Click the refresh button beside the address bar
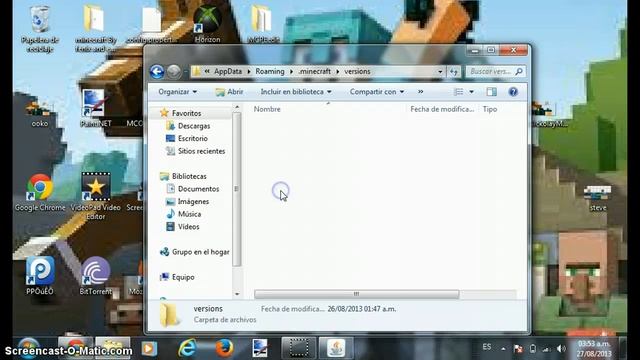Screen dimensions: 640x360 pyautogui.click(x=454, y=72)
